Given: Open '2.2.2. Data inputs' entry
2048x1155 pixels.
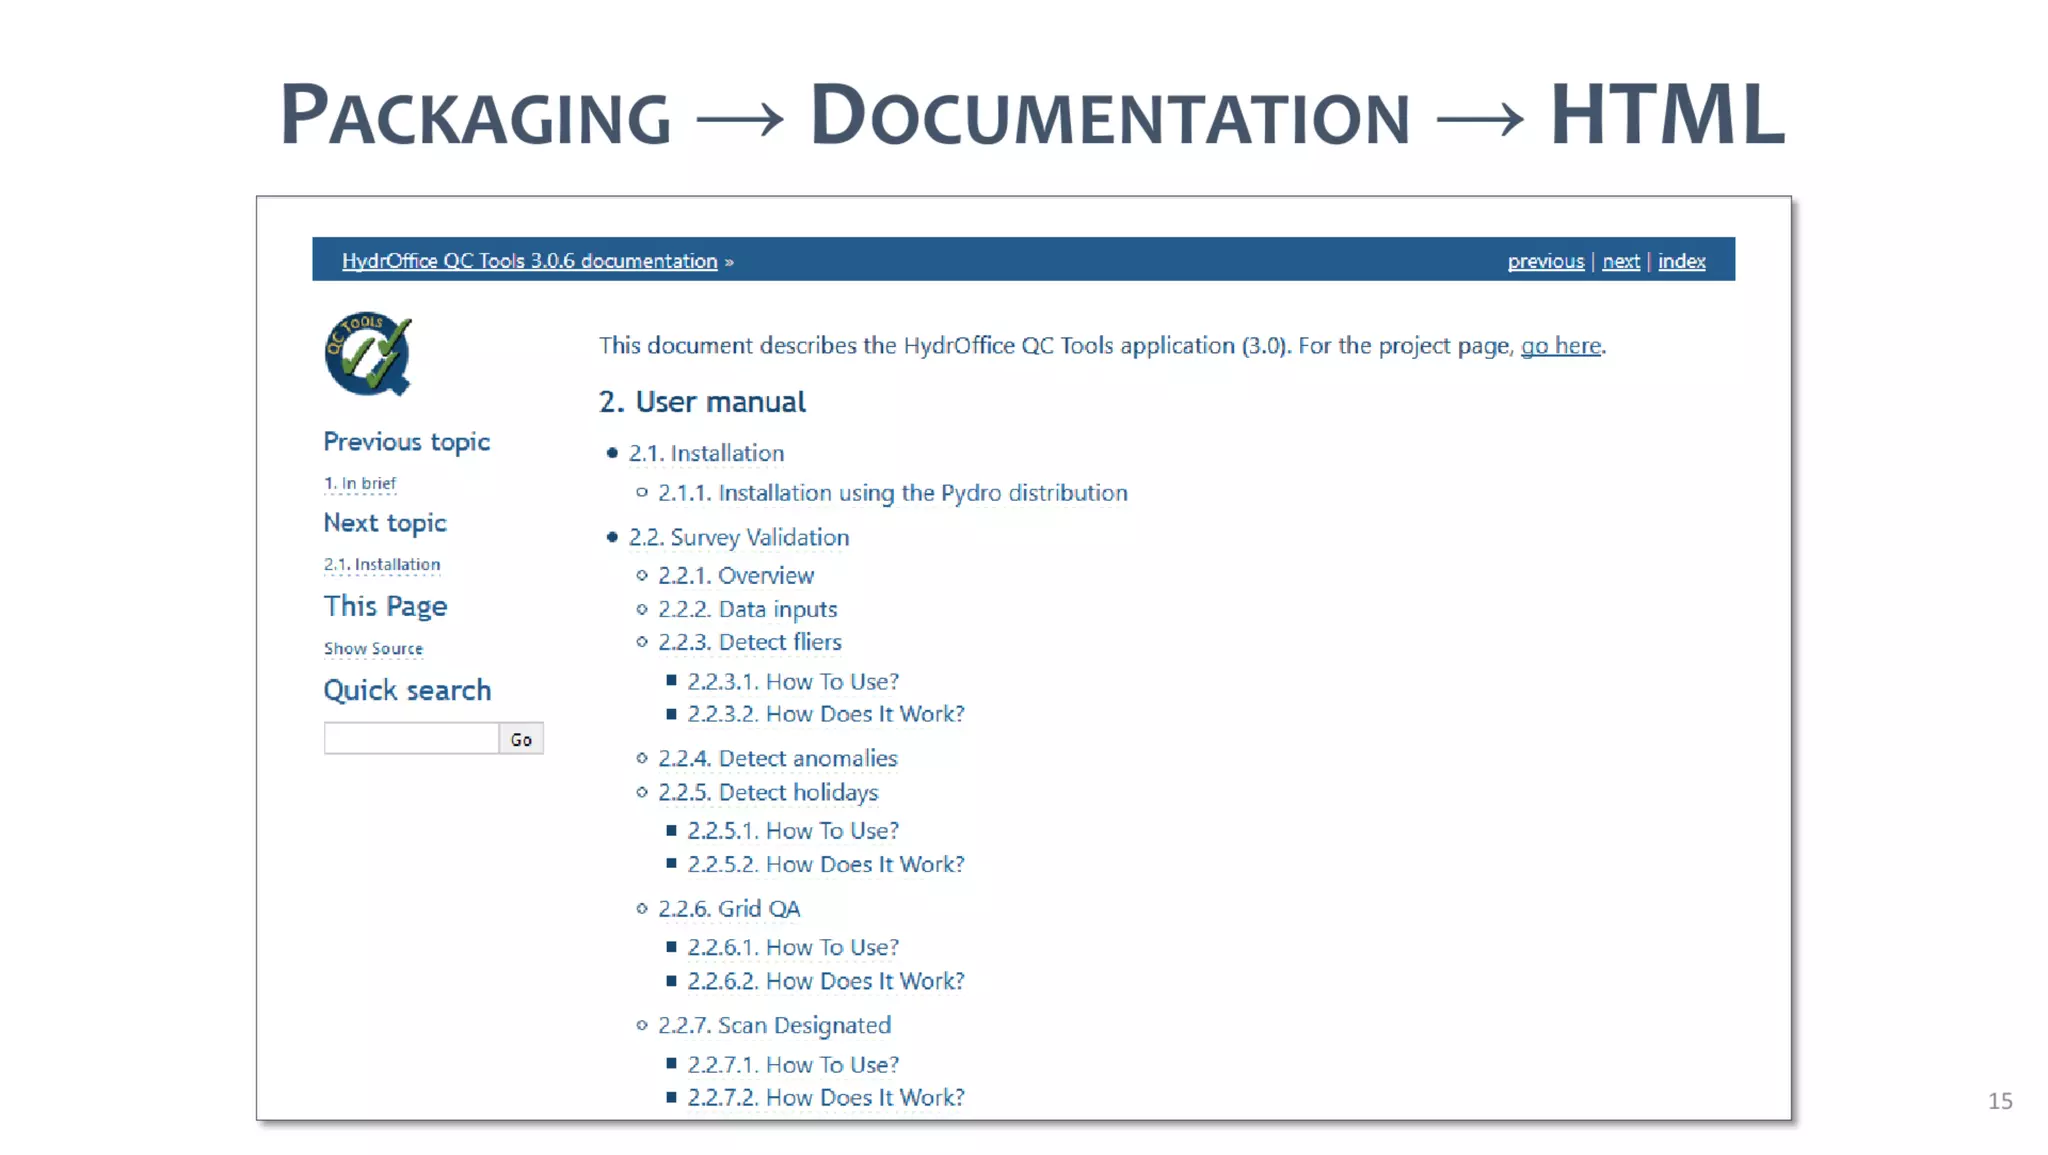Looking at the screenshot, I should pyautogui.click(x=747, y=610).
